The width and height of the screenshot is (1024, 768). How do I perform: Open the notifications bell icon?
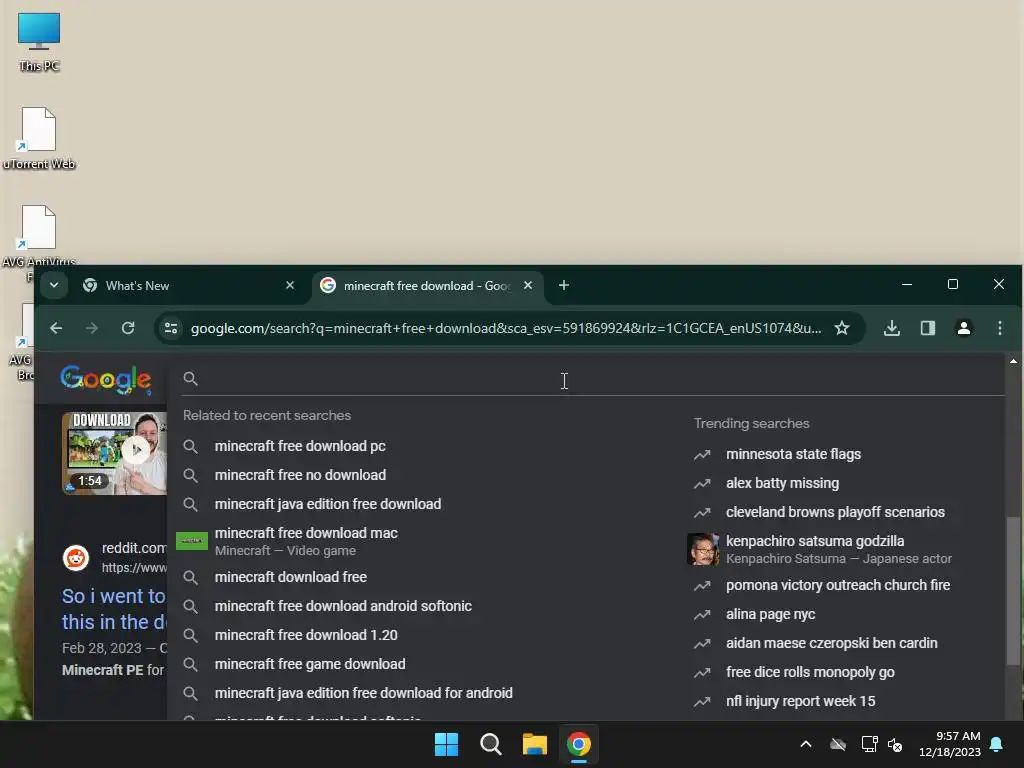pos(997,744)
